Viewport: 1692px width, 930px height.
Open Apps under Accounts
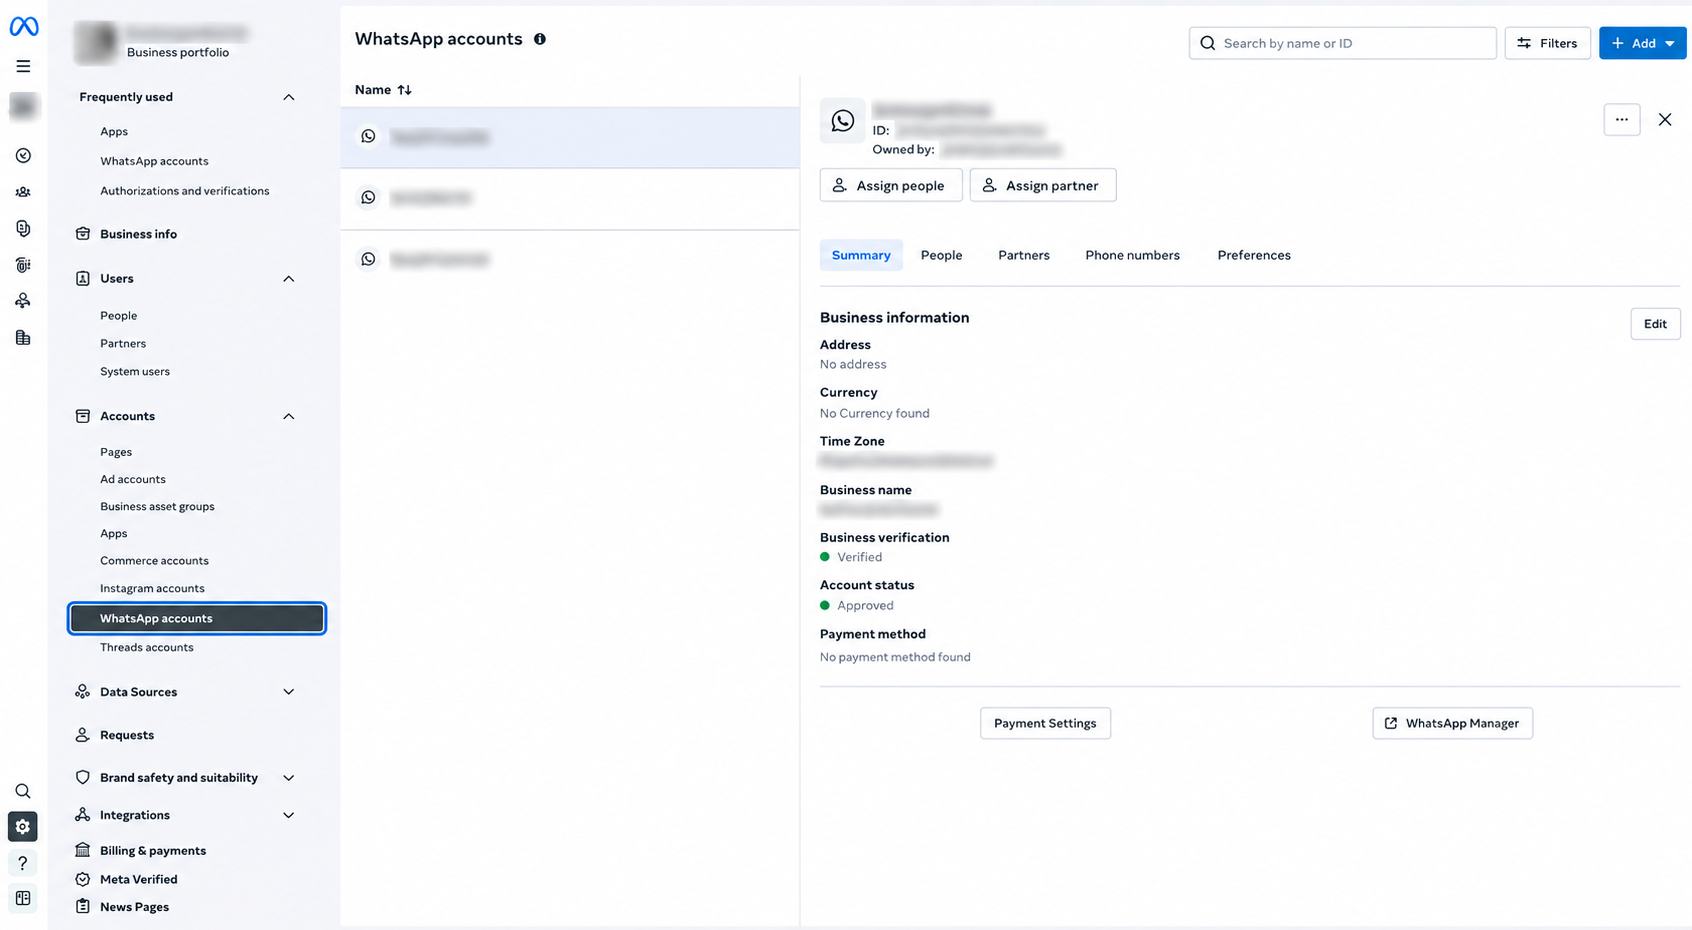pyautogui.click(x=114, y=534)
